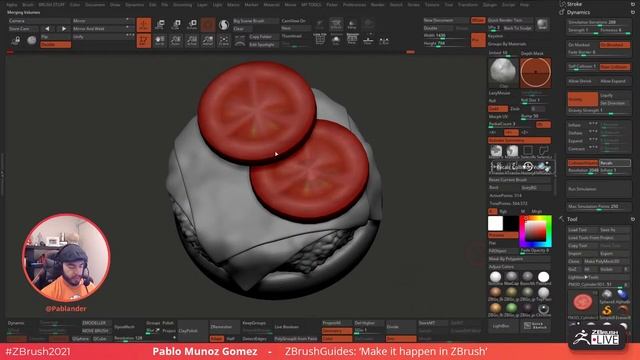Click the Copy Folder button

[264, 36]
